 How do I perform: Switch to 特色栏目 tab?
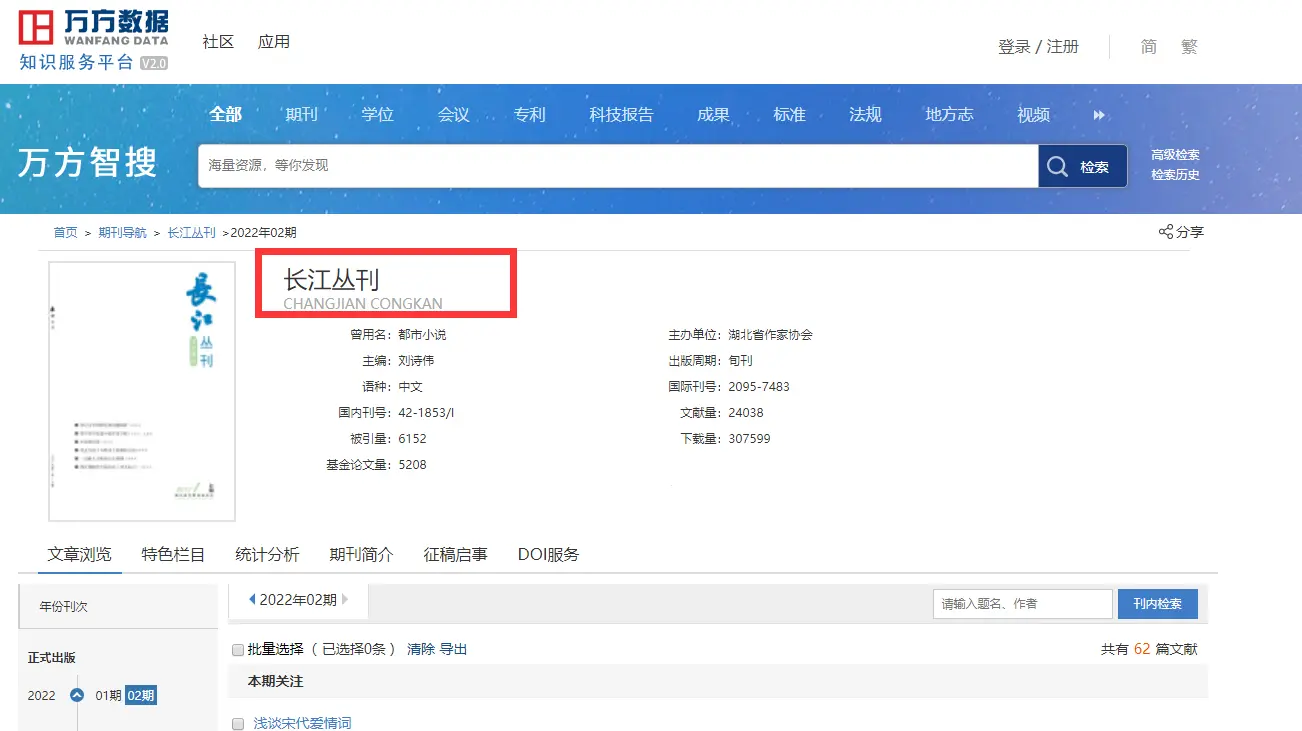click(x=173, y=554)
